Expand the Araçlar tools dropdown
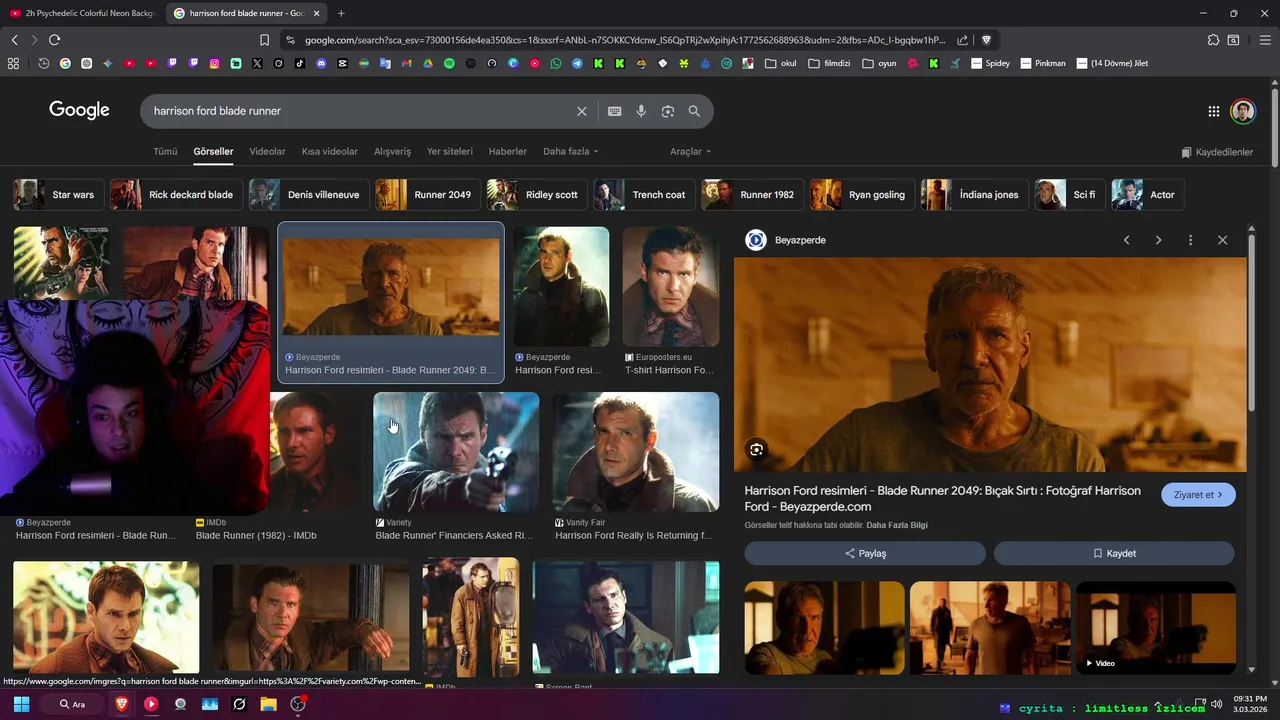This screenshot has height=720, width=1280. (x=690, y=151)
